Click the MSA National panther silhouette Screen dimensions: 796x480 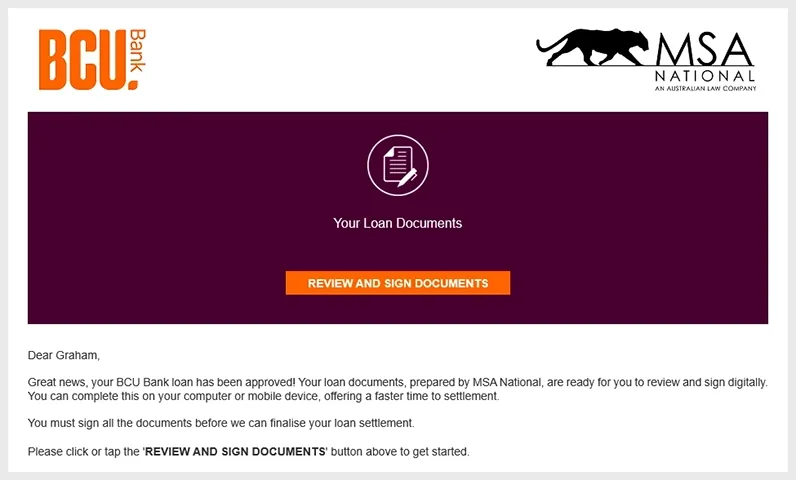(592, 47)
